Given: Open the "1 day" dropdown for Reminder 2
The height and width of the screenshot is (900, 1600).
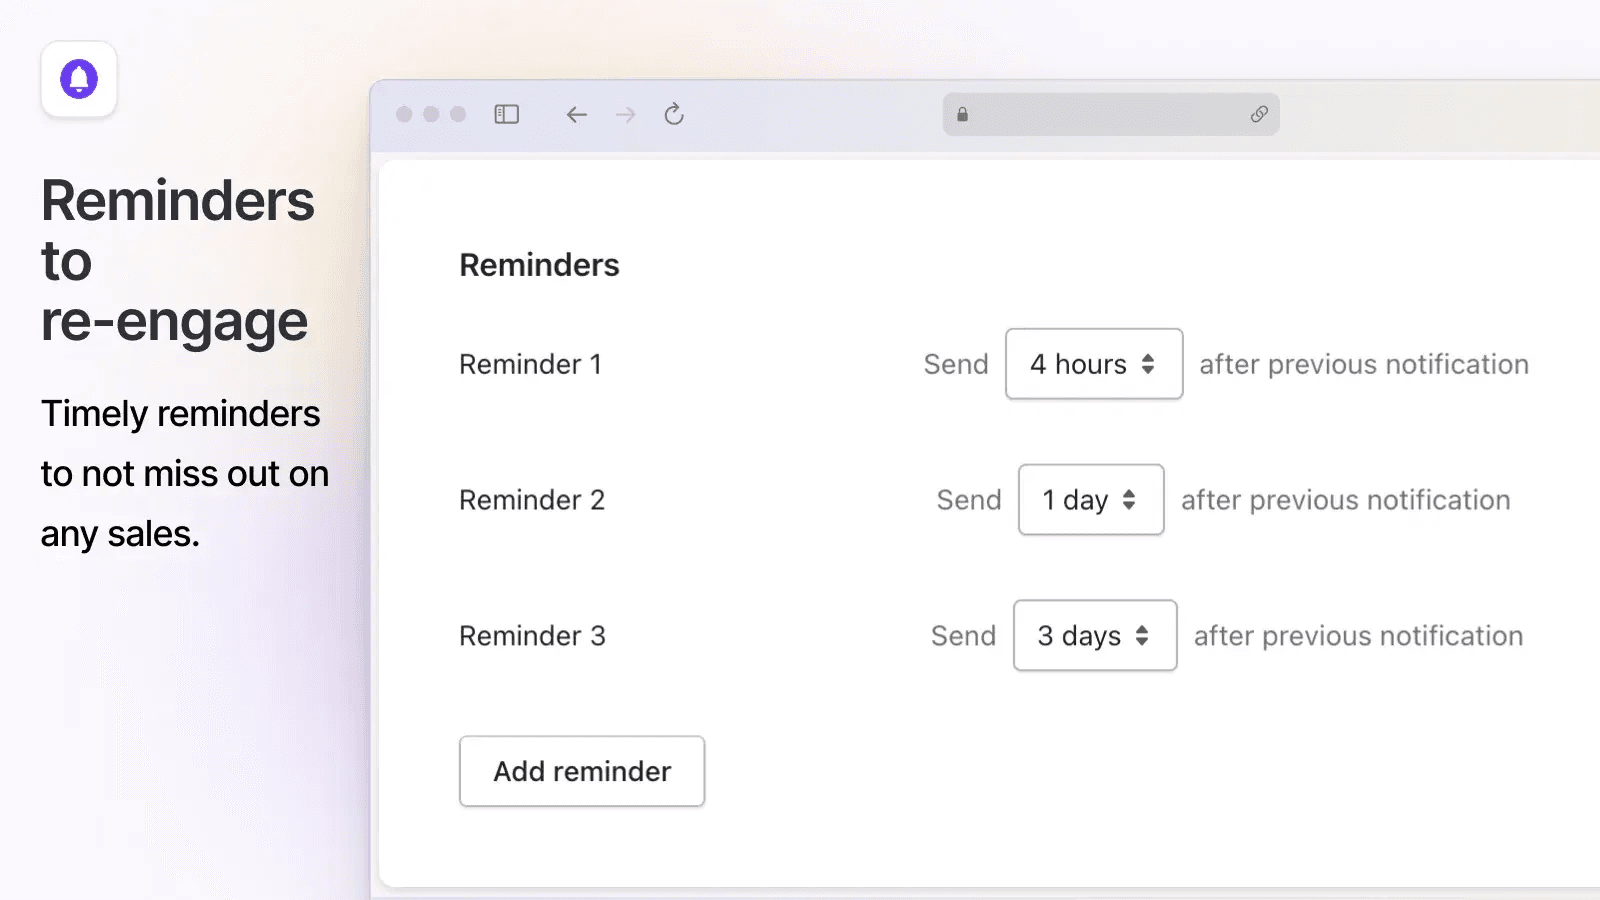Looking at the screenshot, I should 1091,500.
